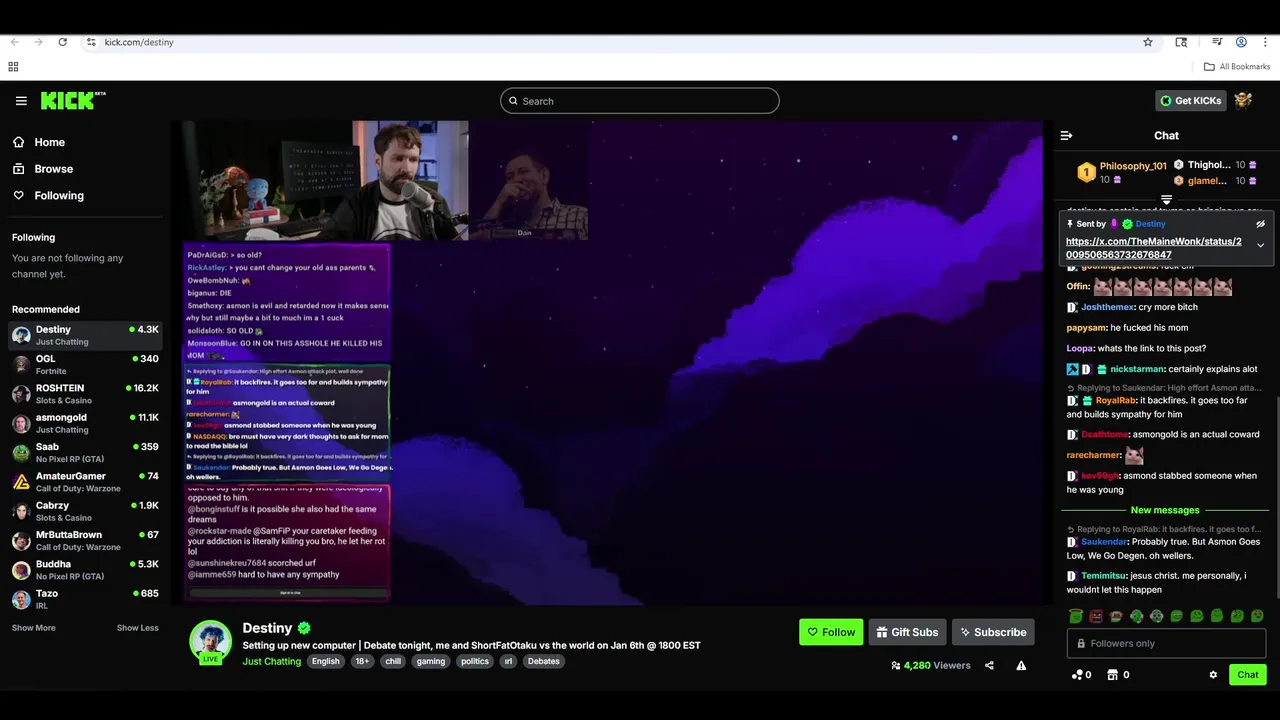Report stream using warning triangle icon

(1021, 665)
